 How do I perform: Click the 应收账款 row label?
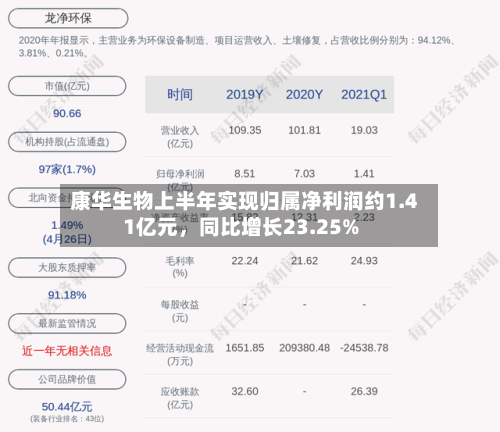coord(180,398)
